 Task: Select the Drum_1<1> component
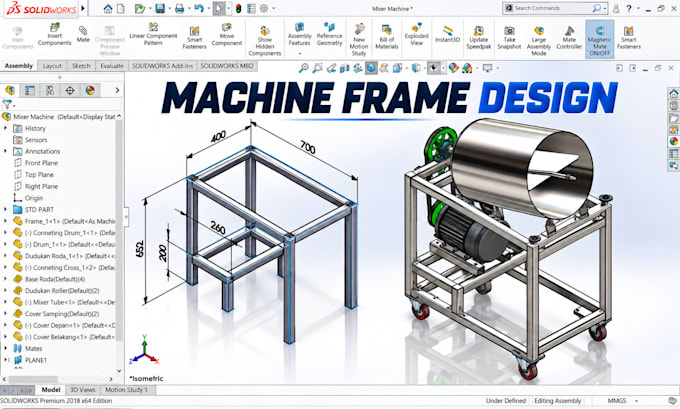69,244
